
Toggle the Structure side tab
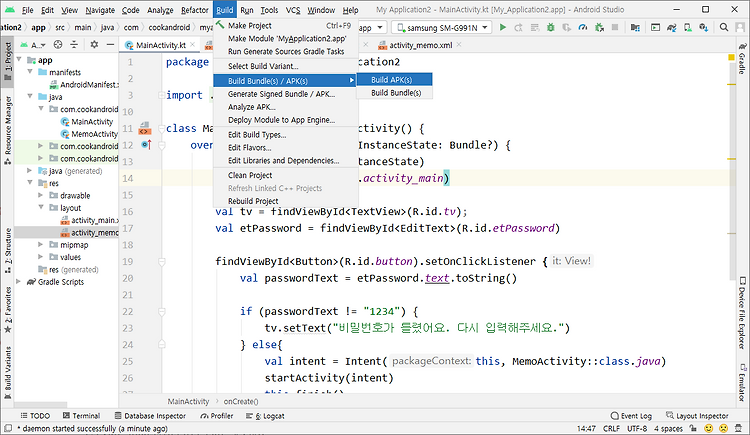coord(8,250)
